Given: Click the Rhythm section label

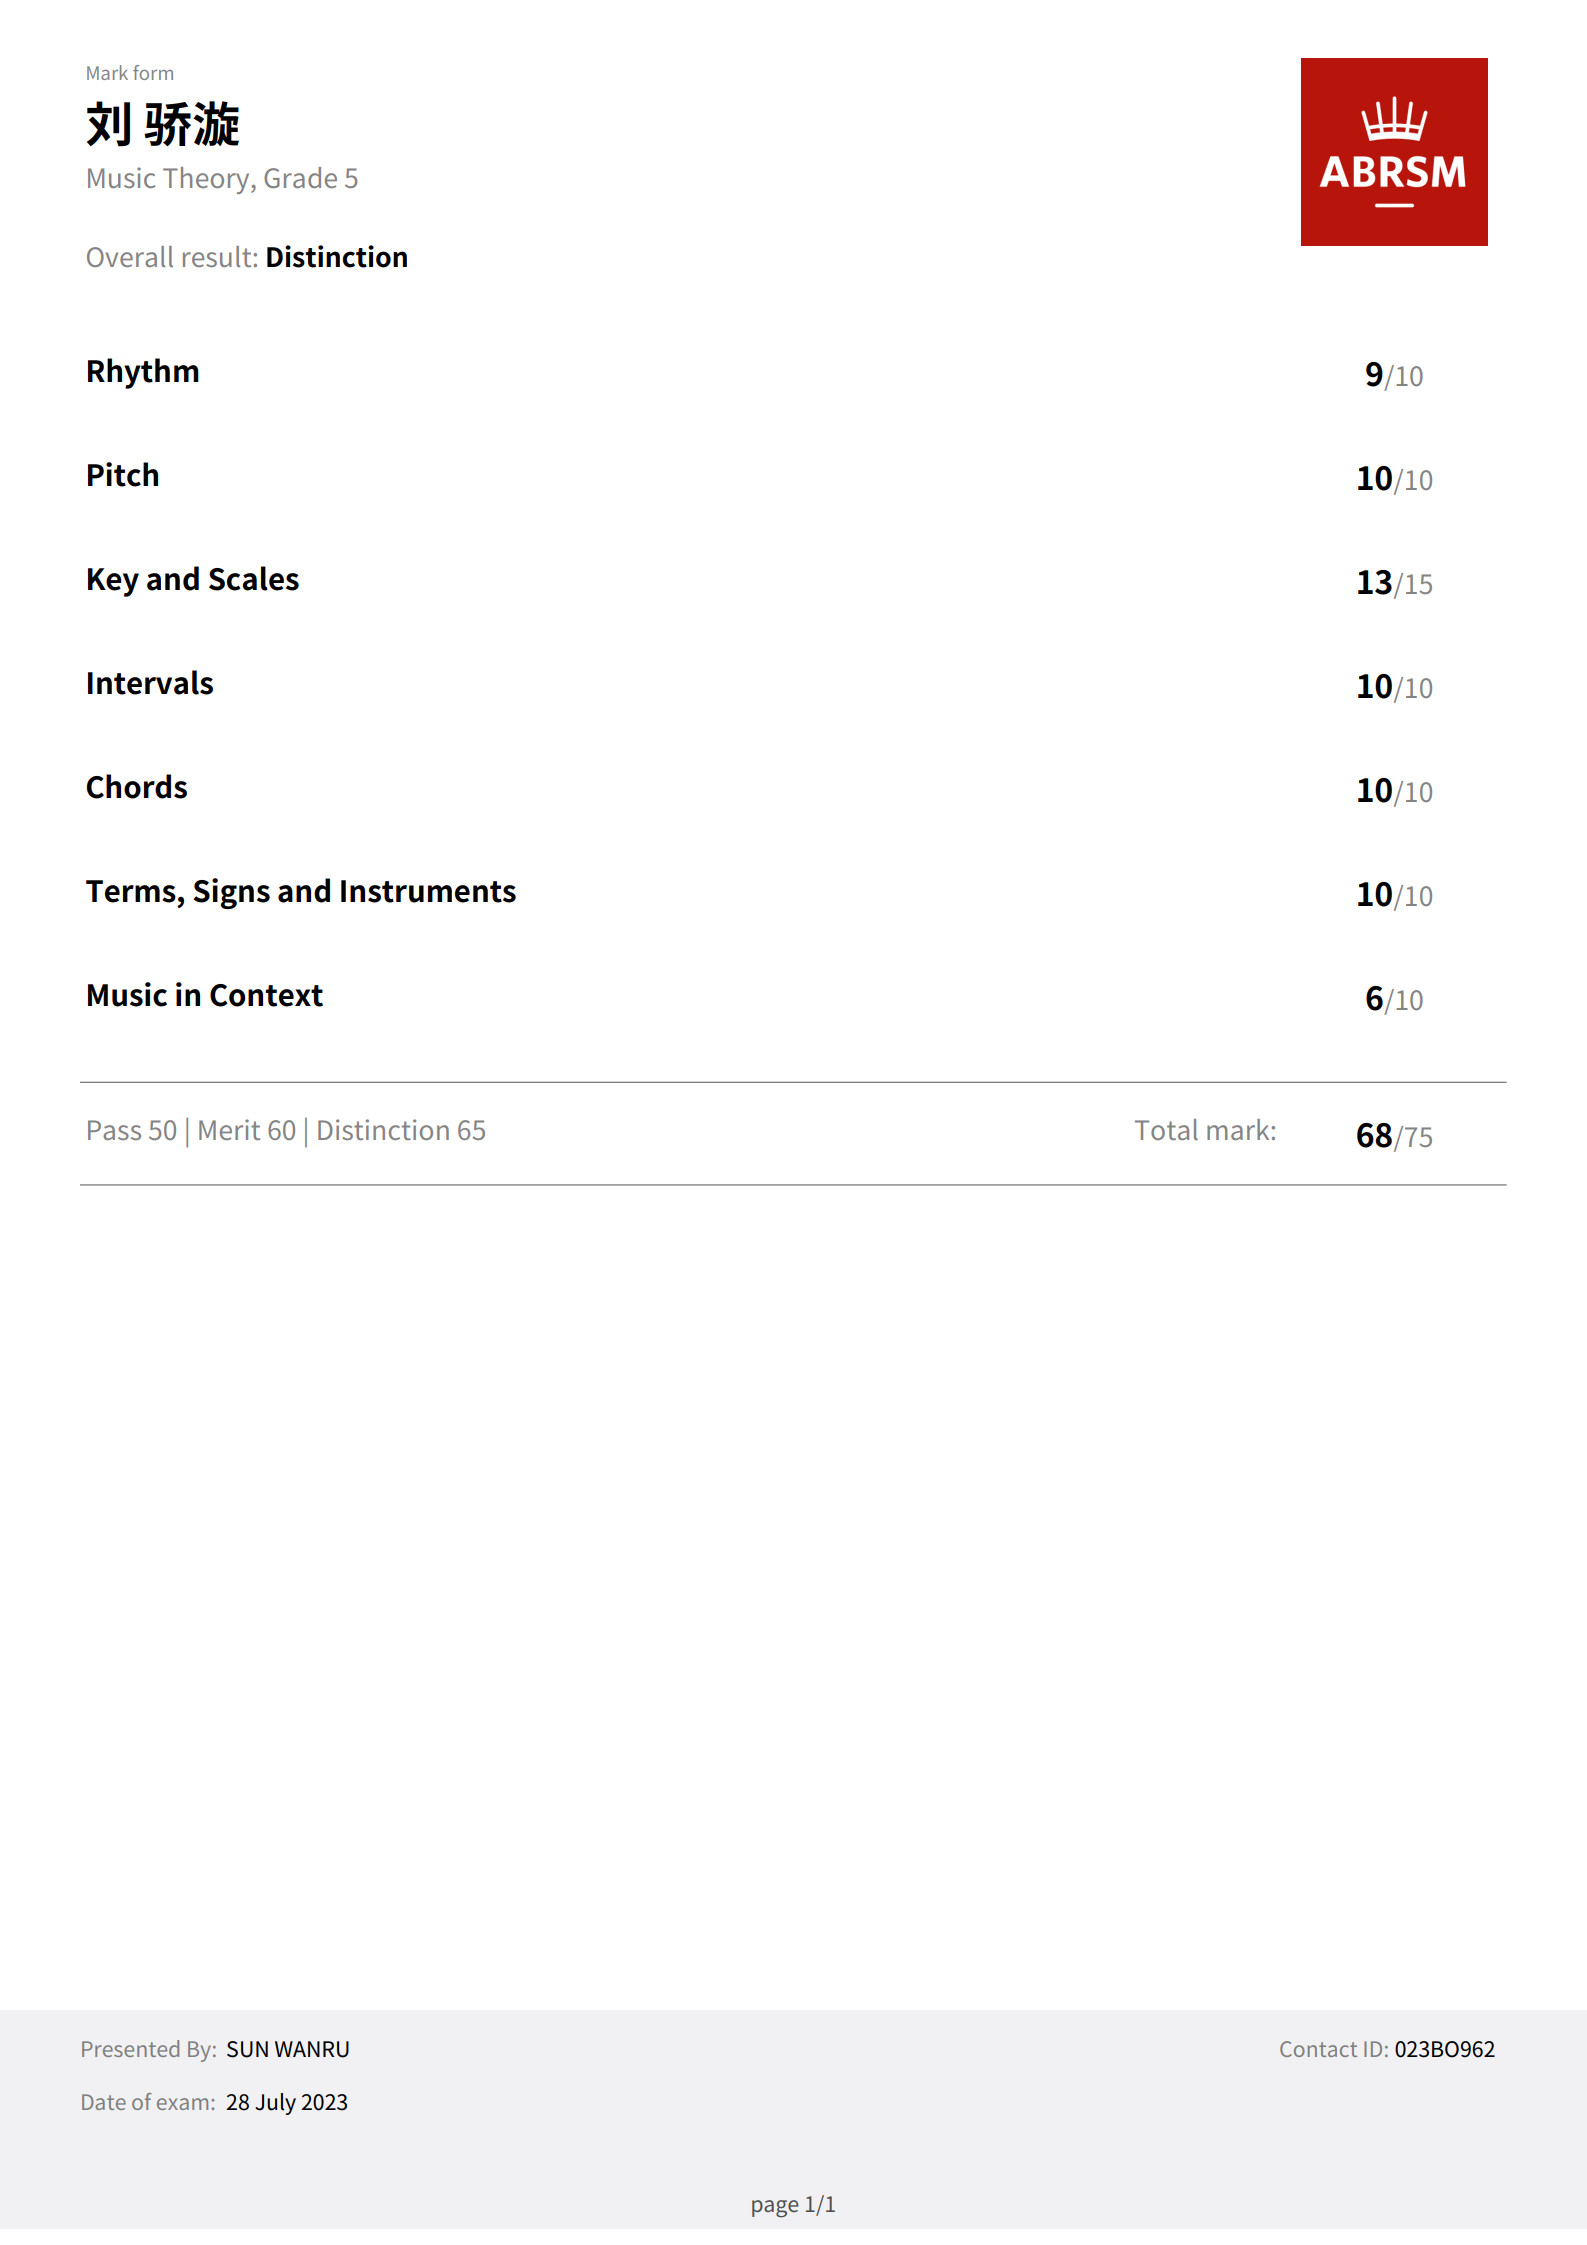Looking at the screenshot, I should (x=143, y=371).
